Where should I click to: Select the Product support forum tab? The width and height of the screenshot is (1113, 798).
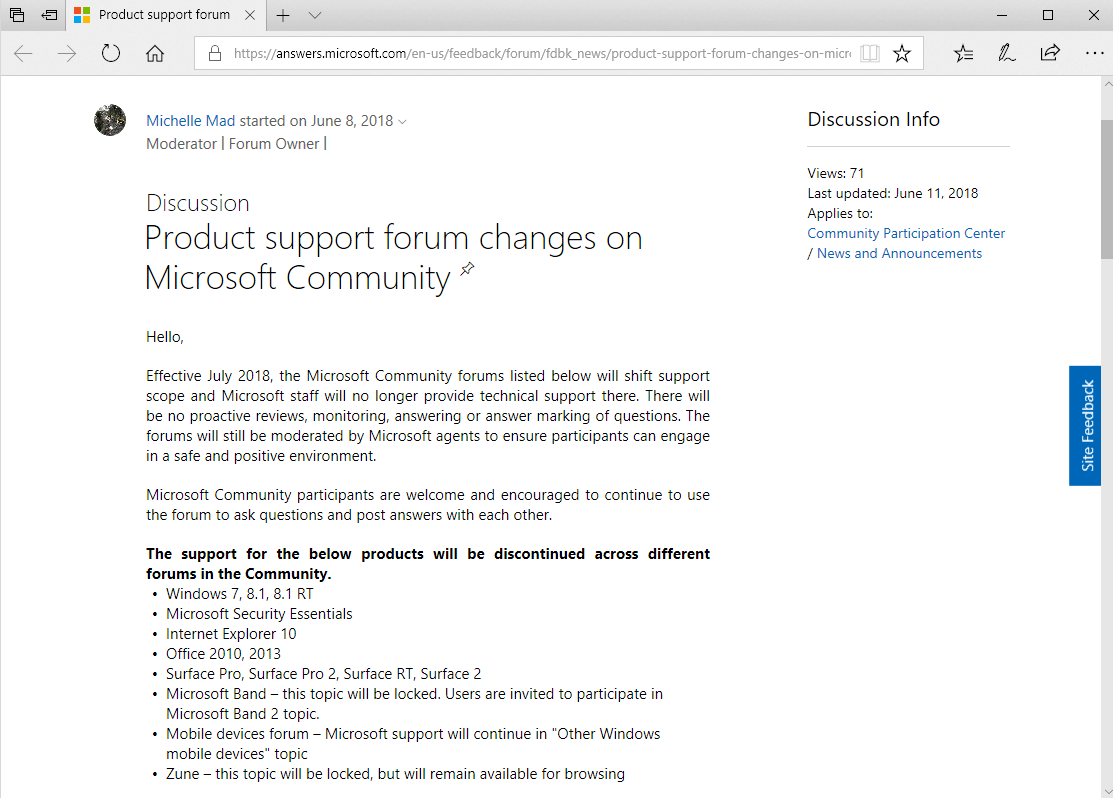click(164, 15)
